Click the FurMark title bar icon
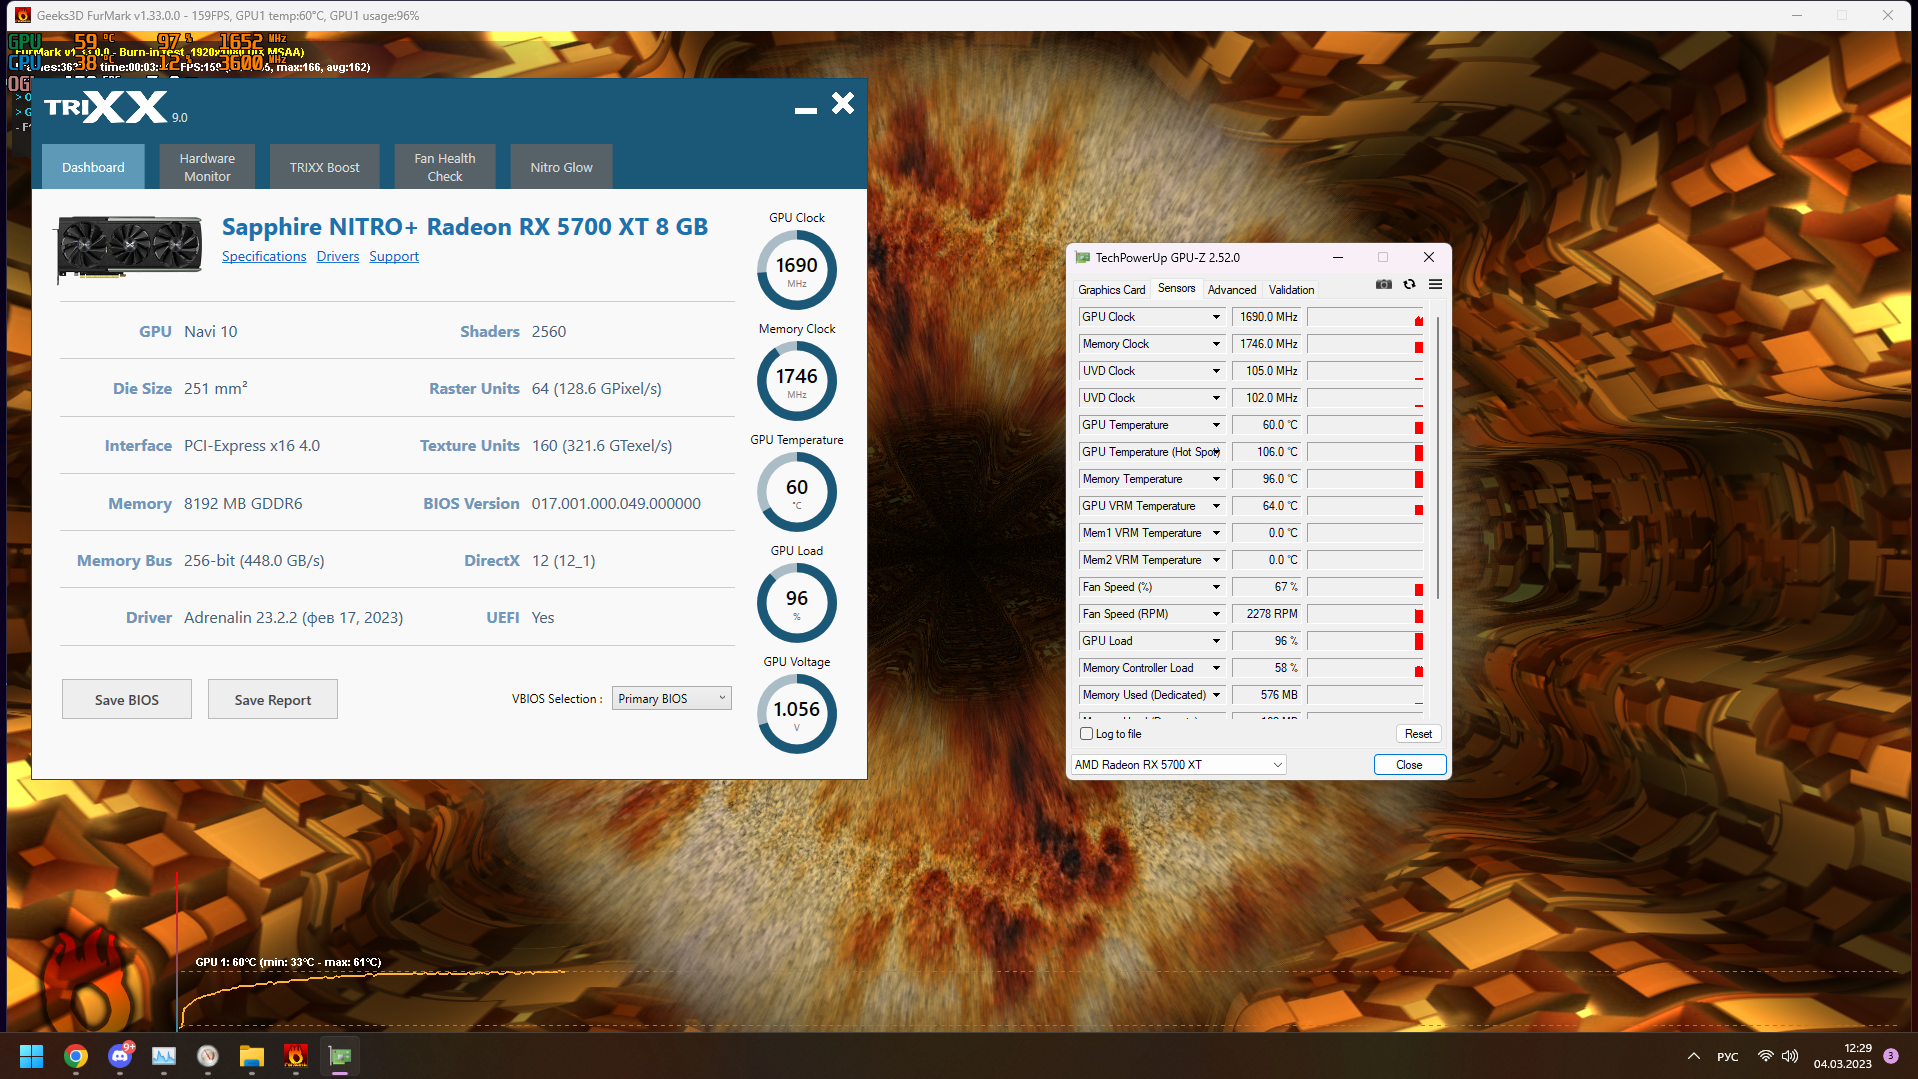 (23, 15)
